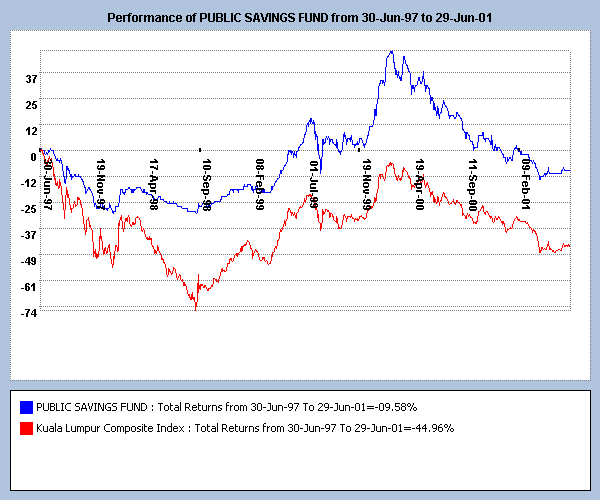This screenshot has height=500, width=600.
Task: Click the 08-Feb-99 date axis label
Action: tap(260, 184)
